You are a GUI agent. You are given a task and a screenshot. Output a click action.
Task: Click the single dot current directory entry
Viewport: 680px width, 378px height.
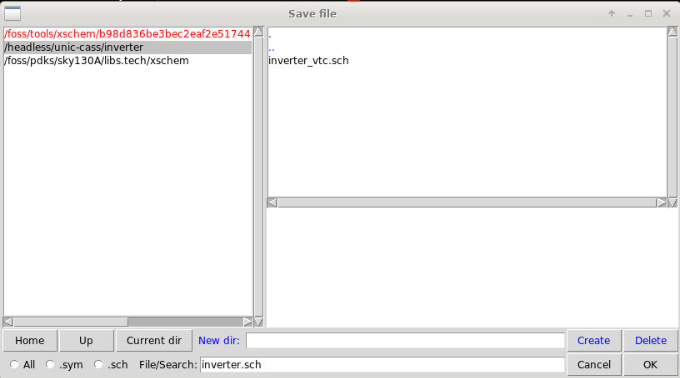click(x=270, y=36)
